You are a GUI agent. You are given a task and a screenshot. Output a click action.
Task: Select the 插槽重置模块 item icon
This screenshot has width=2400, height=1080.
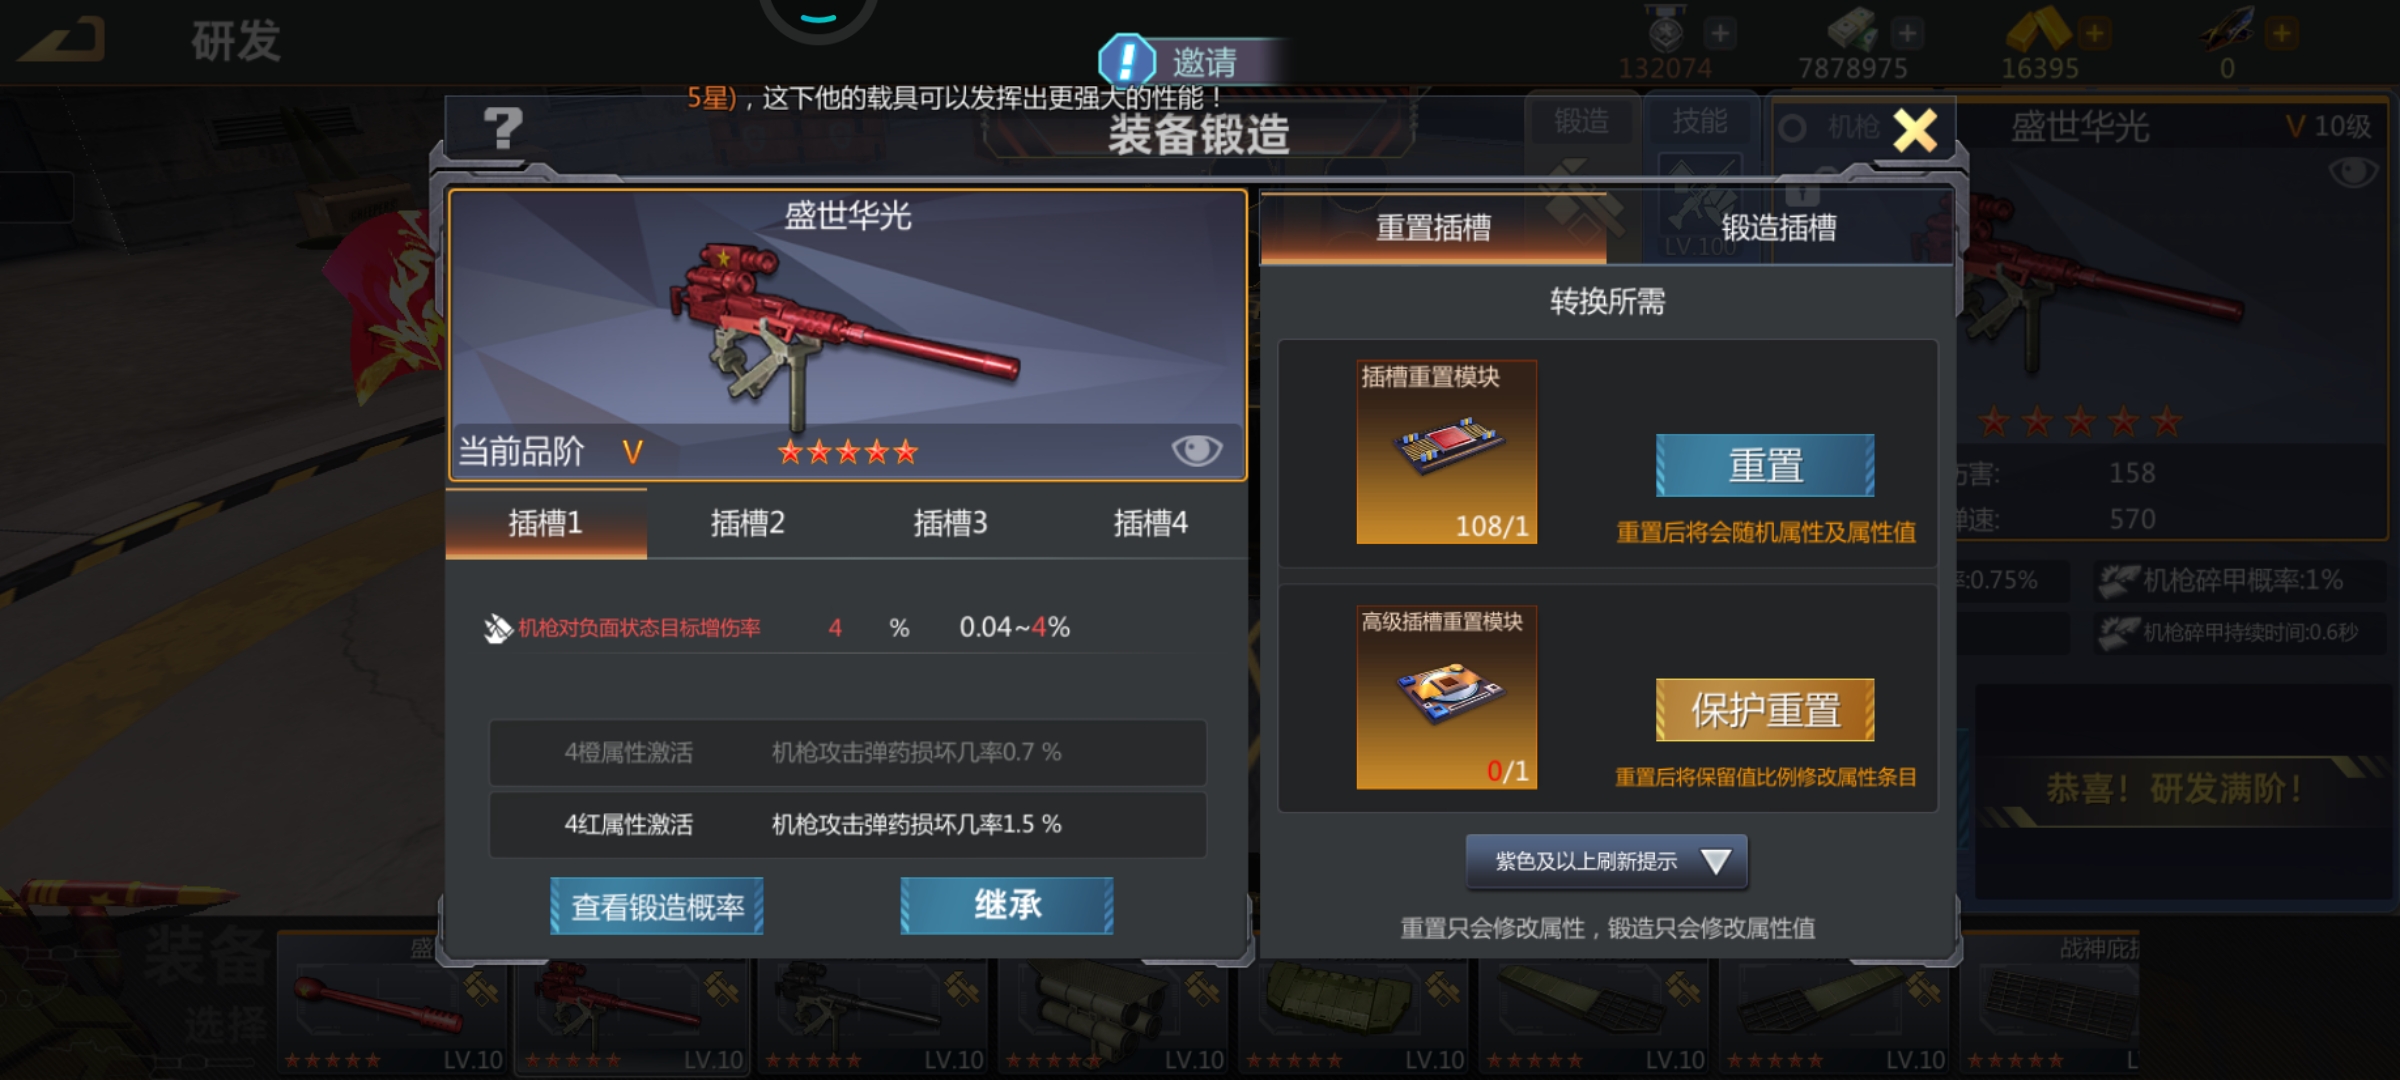1446,452
